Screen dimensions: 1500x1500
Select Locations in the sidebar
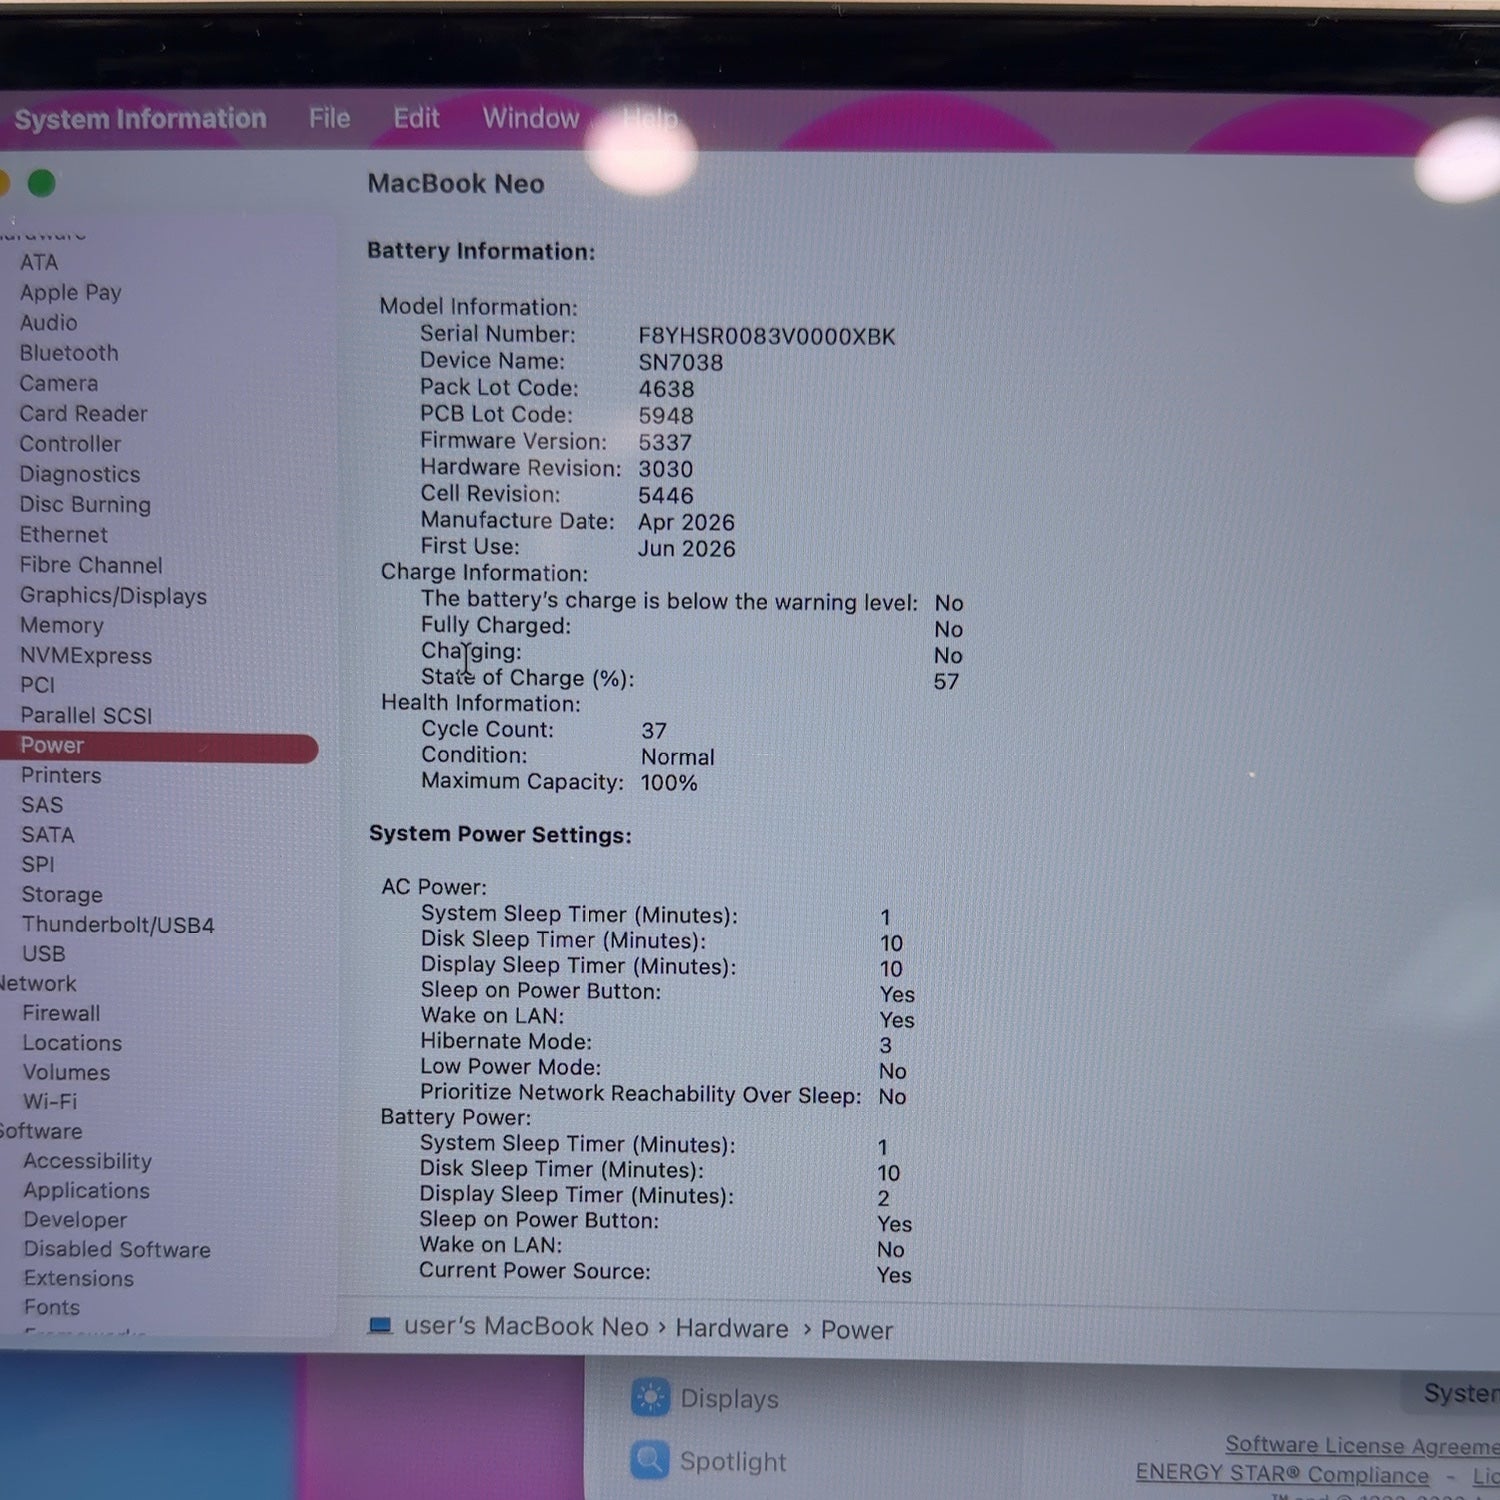point(72,1043)
